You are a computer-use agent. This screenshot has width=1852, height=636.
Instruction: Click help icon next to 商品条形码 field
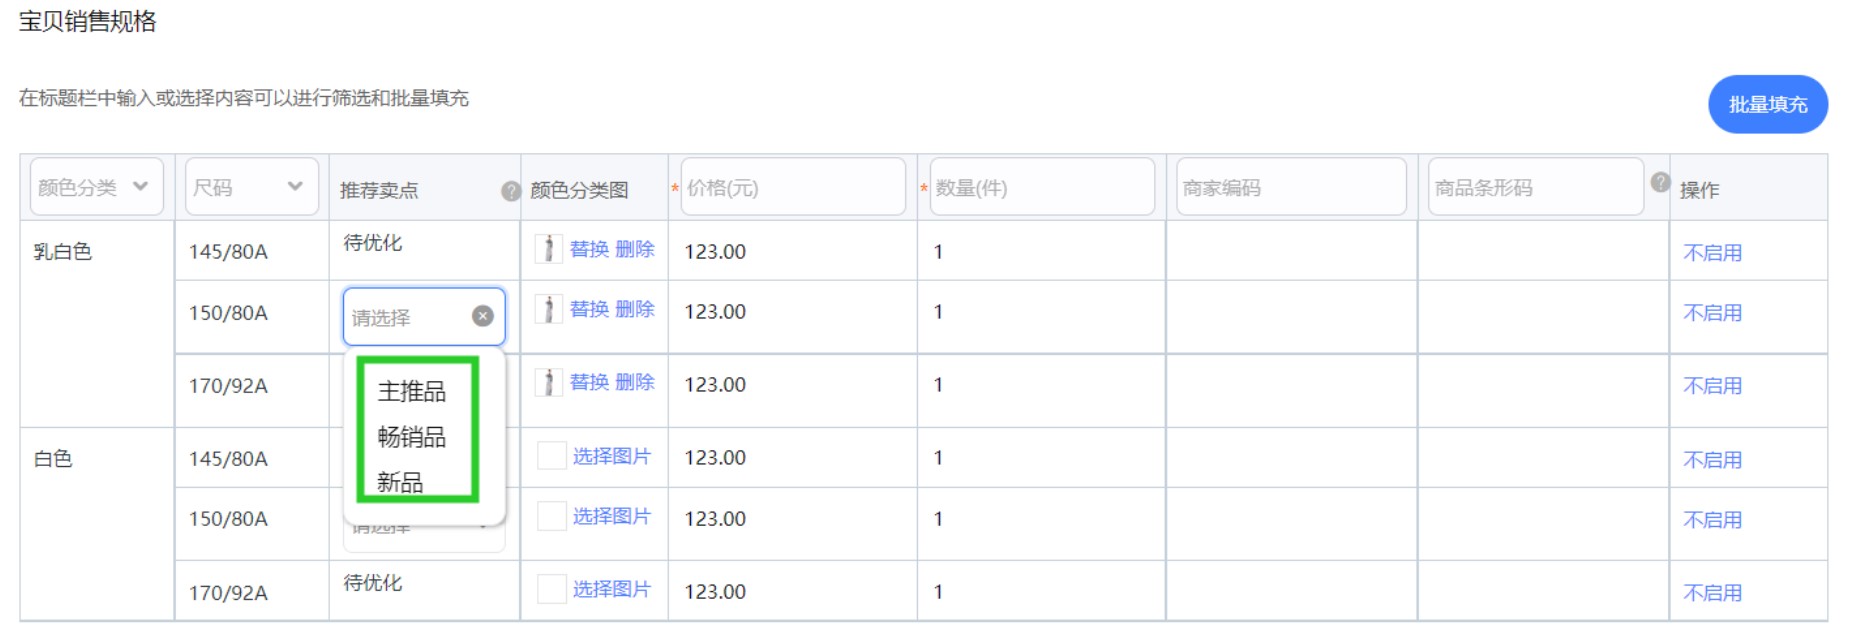point(1660,182)
